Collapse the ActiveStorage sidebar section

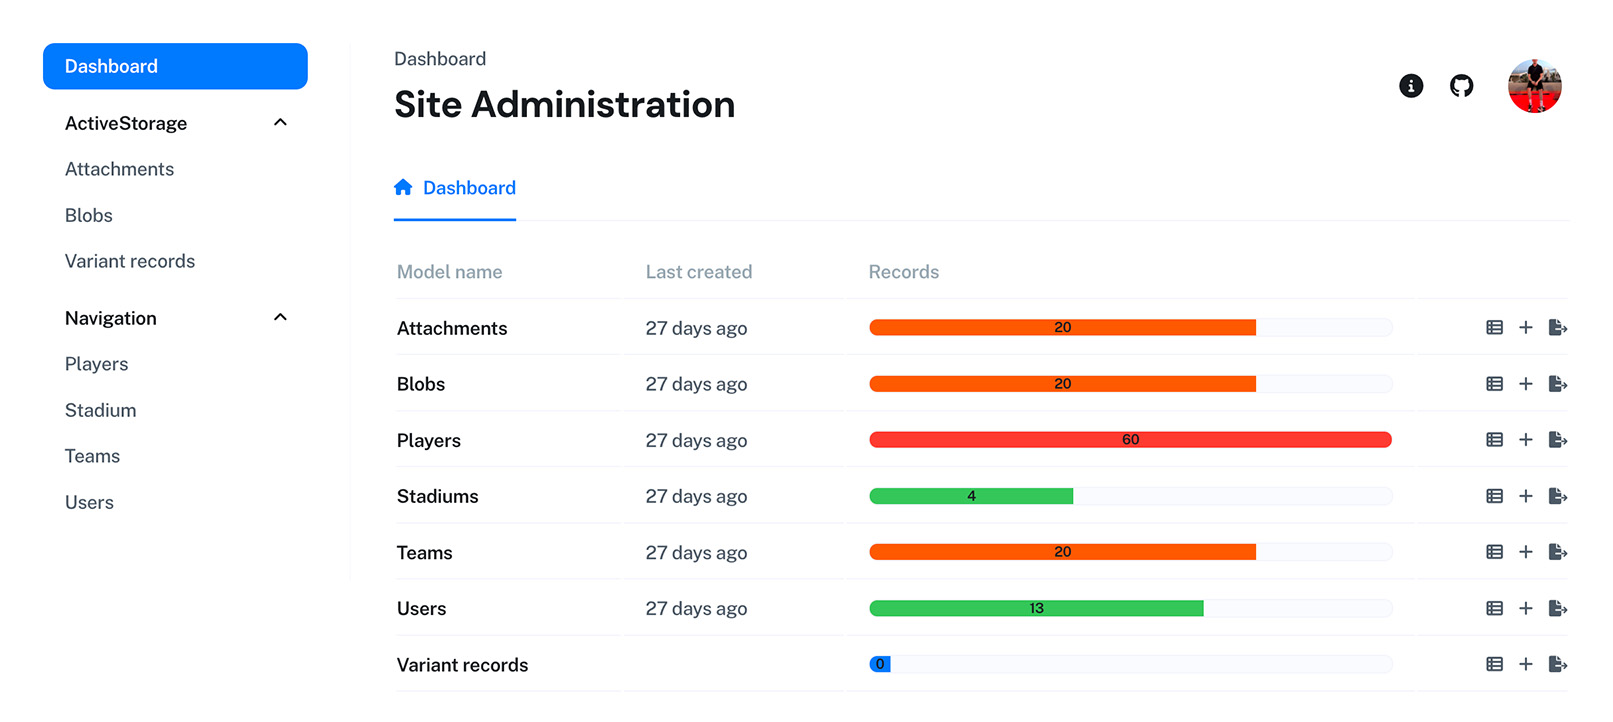[280, 123]
